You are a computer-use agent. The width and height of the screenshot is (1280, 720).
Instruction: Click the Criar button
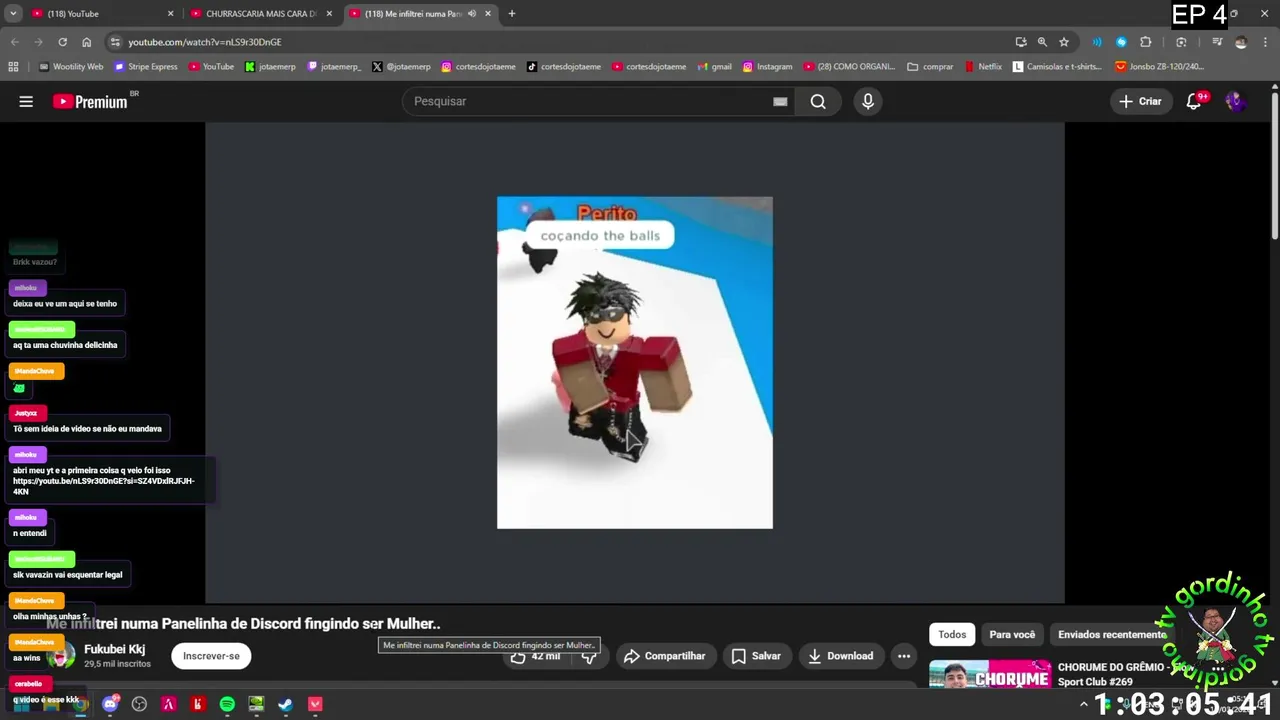(x=1140, y=101)
